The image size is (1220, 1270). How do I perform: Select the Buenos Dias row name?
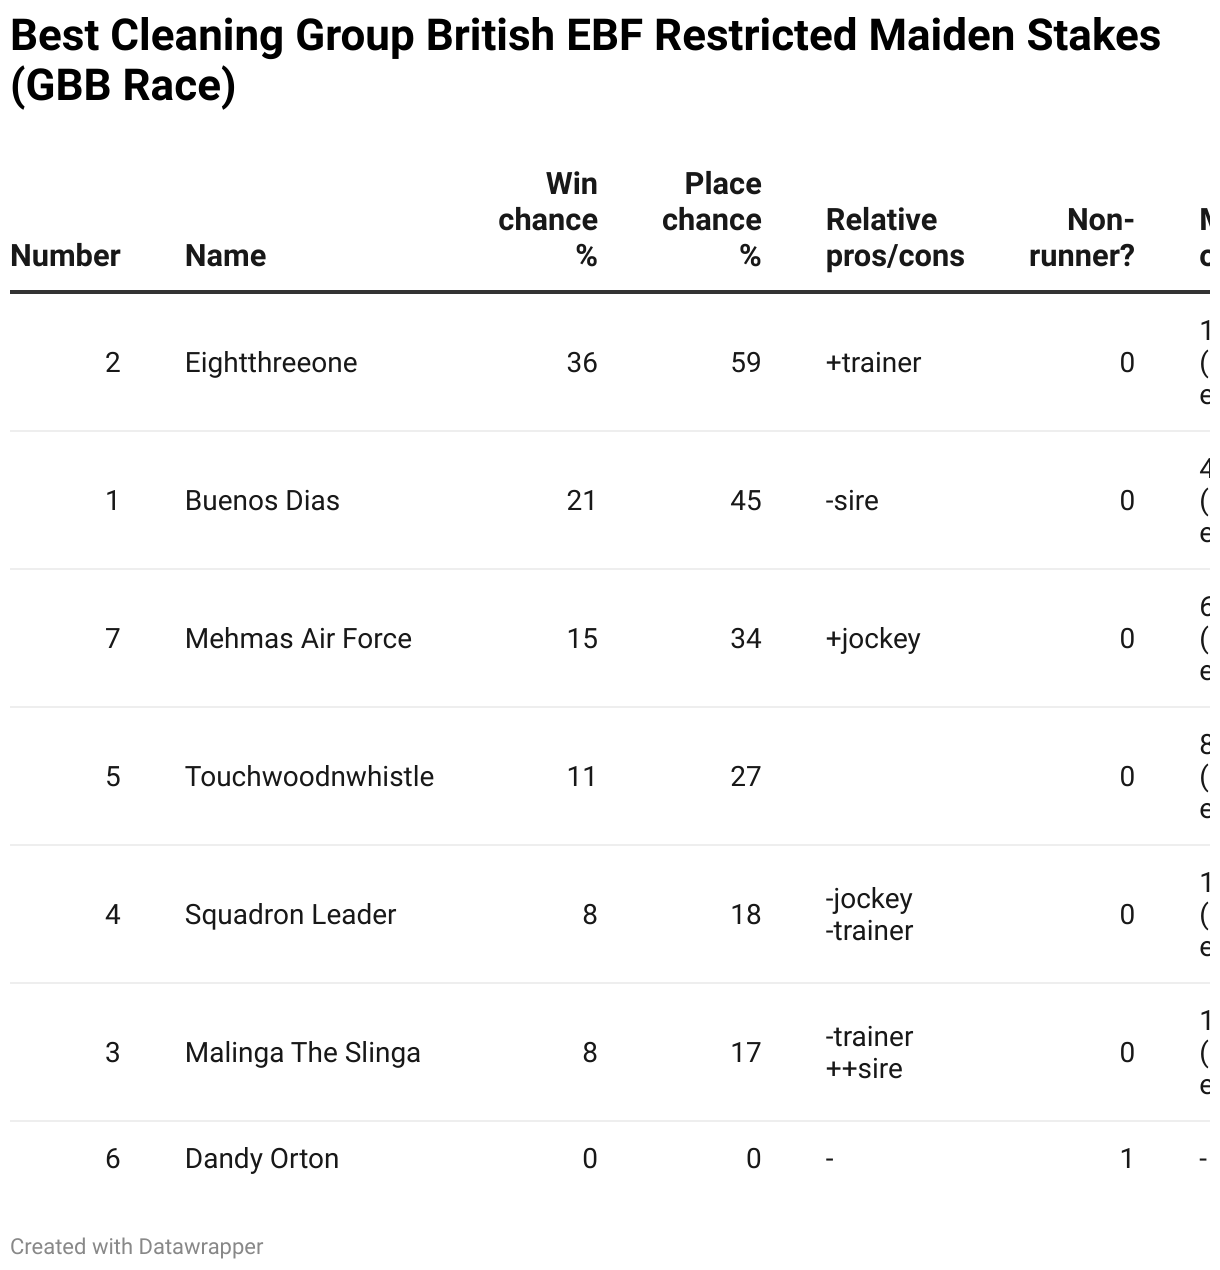tap(262, 500)
